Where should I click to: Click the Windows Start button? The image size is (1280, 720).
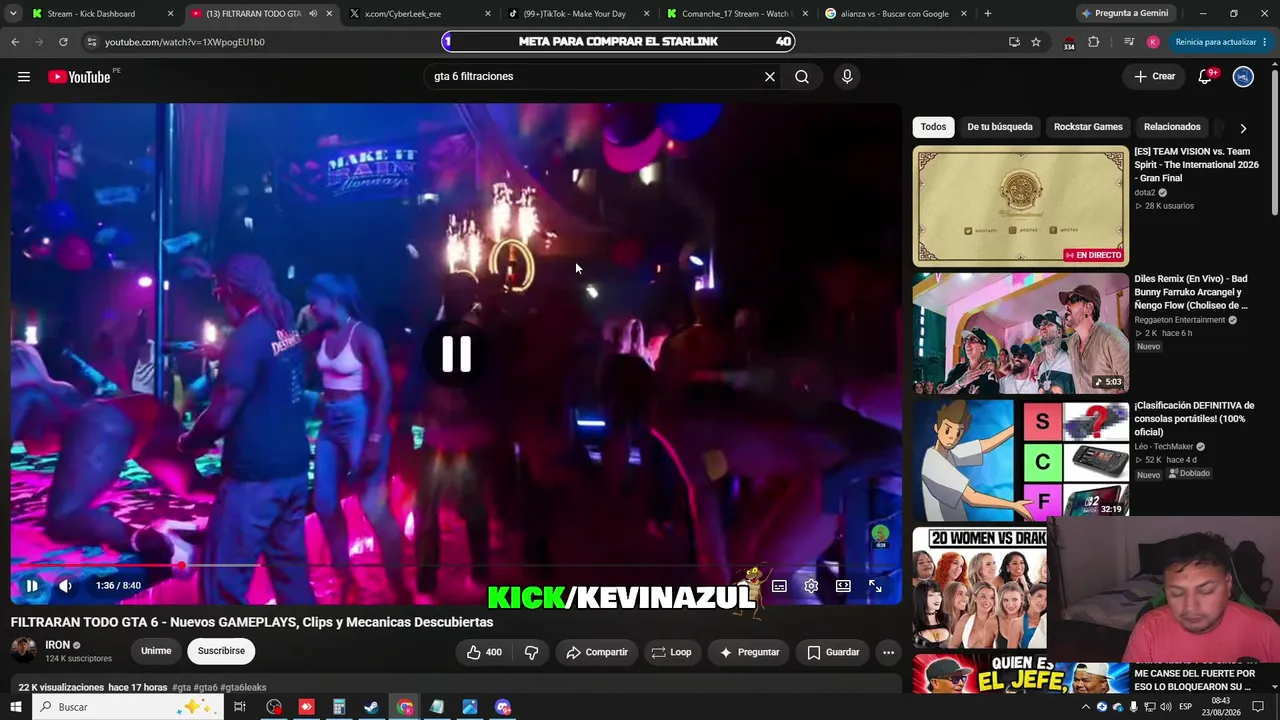coord(15,707)
